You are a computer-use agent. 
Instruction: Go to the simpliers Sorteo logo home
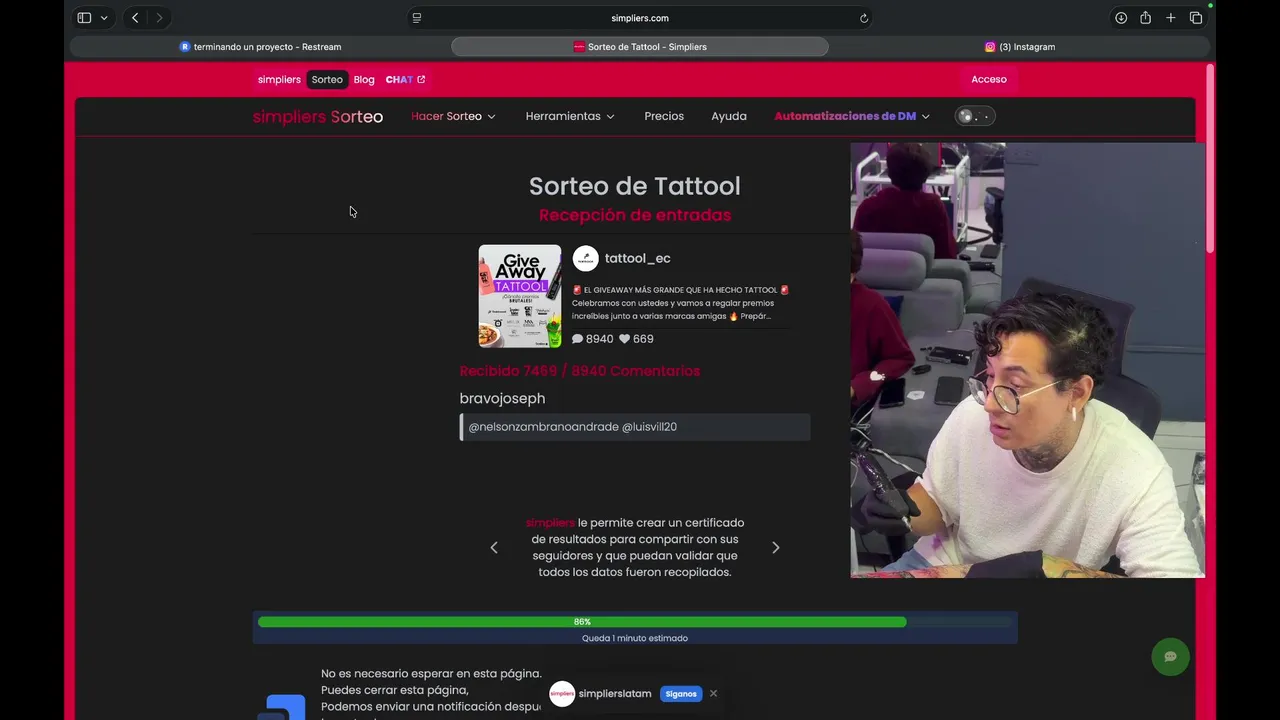tap(318, 116)
